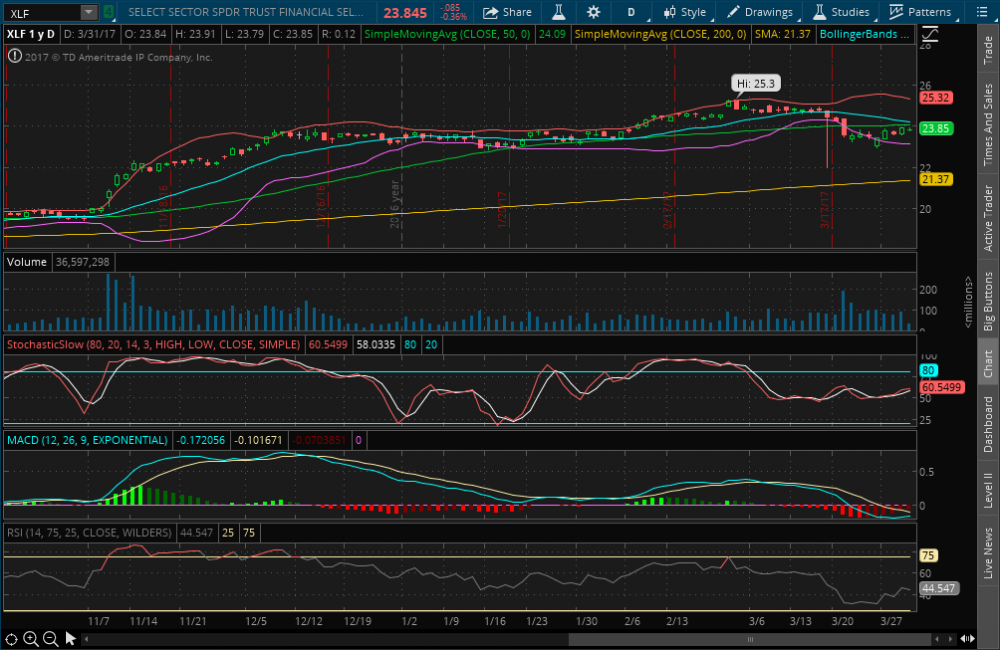The height and width of the screenshot is (650, 1000).
Task: Toggle the price axis scale icon
Action: tap(931, 33)
